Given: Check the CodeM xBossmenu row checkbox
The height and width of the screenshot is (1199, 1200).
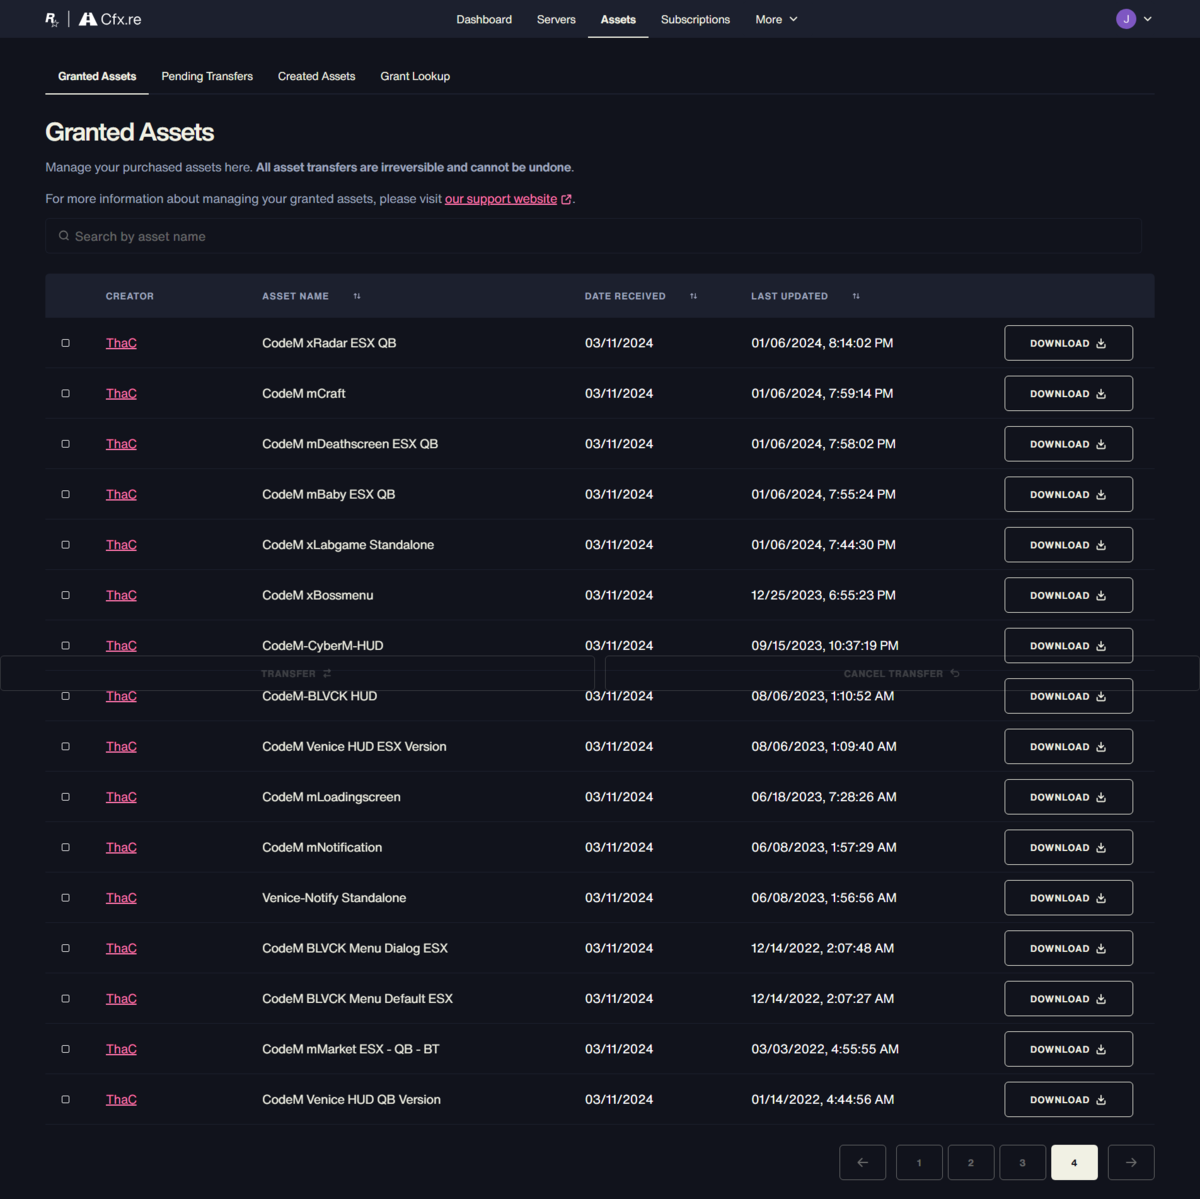Looking at the screenshot, I should [66, 595].
